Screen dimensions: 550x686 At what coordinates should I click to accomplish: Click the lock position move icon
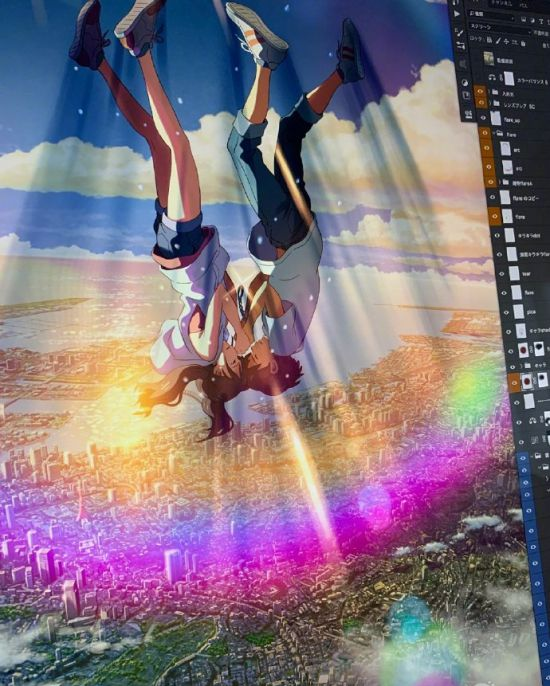tap(507, 42)
